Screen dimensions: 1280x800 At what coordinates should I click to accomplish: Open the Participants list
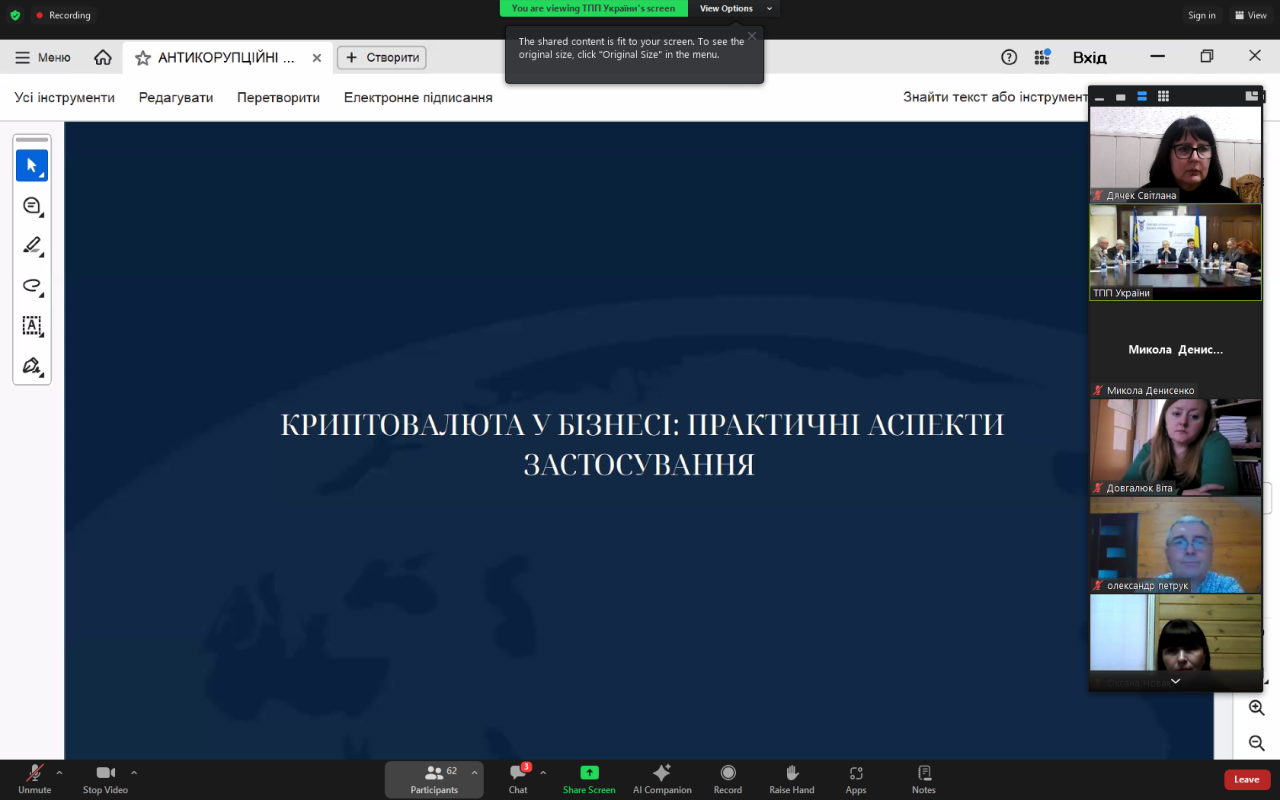point(434,778)
